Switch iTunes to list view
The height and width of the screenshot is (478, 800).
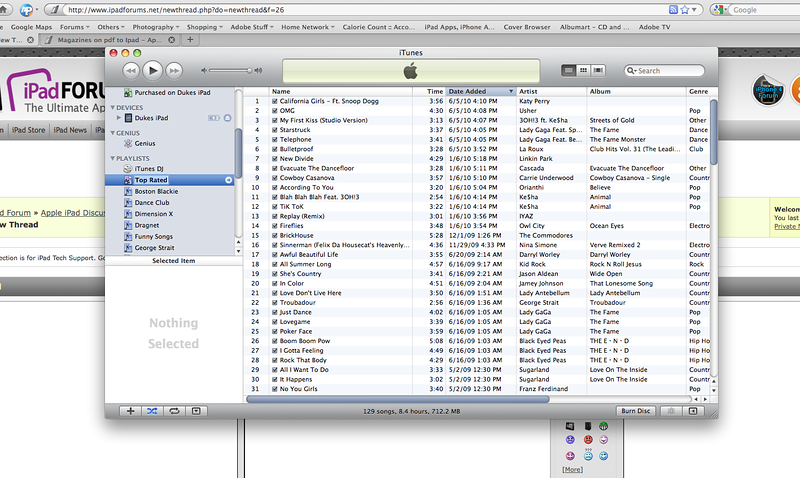coord(568,70)
